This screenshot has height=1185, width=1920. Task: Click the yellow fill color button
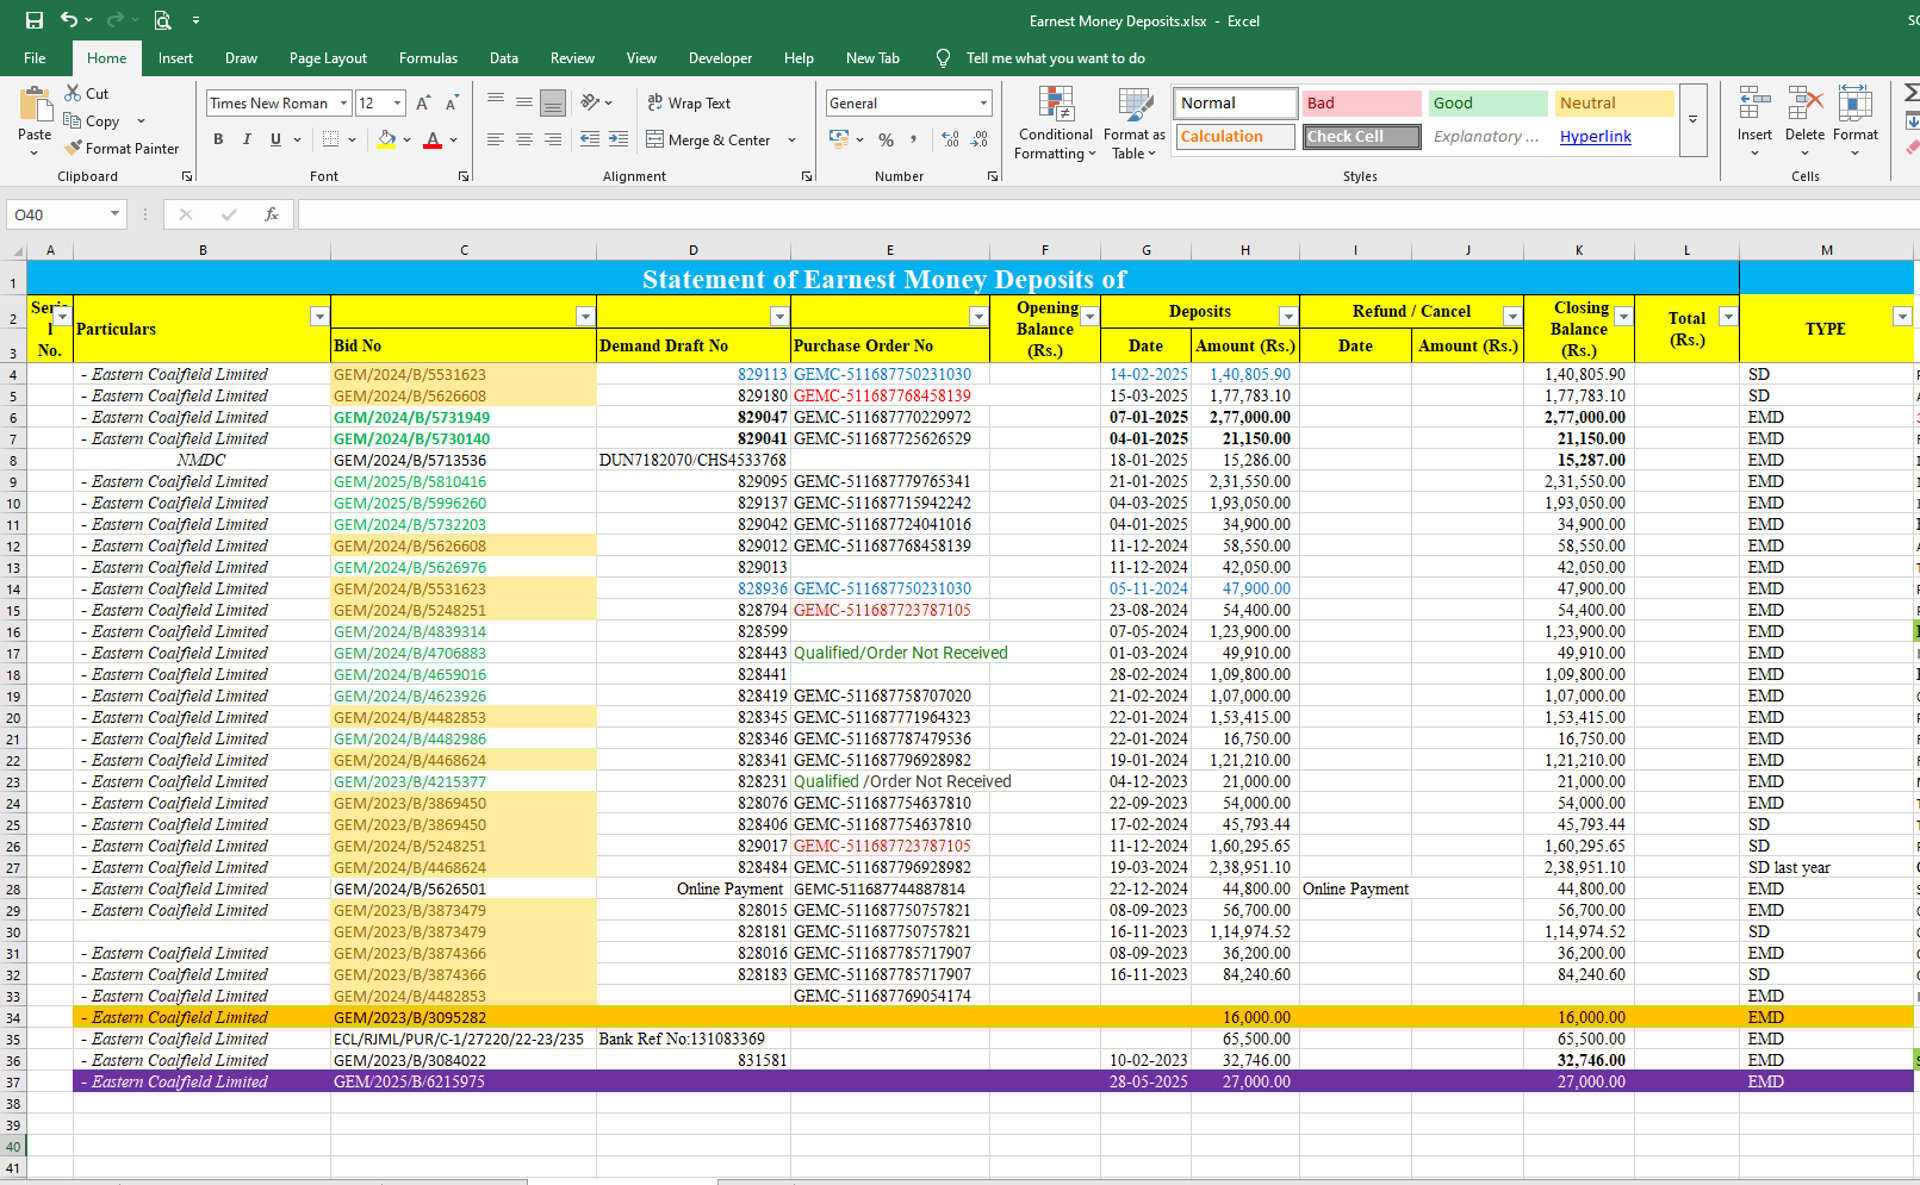[386, 140]
